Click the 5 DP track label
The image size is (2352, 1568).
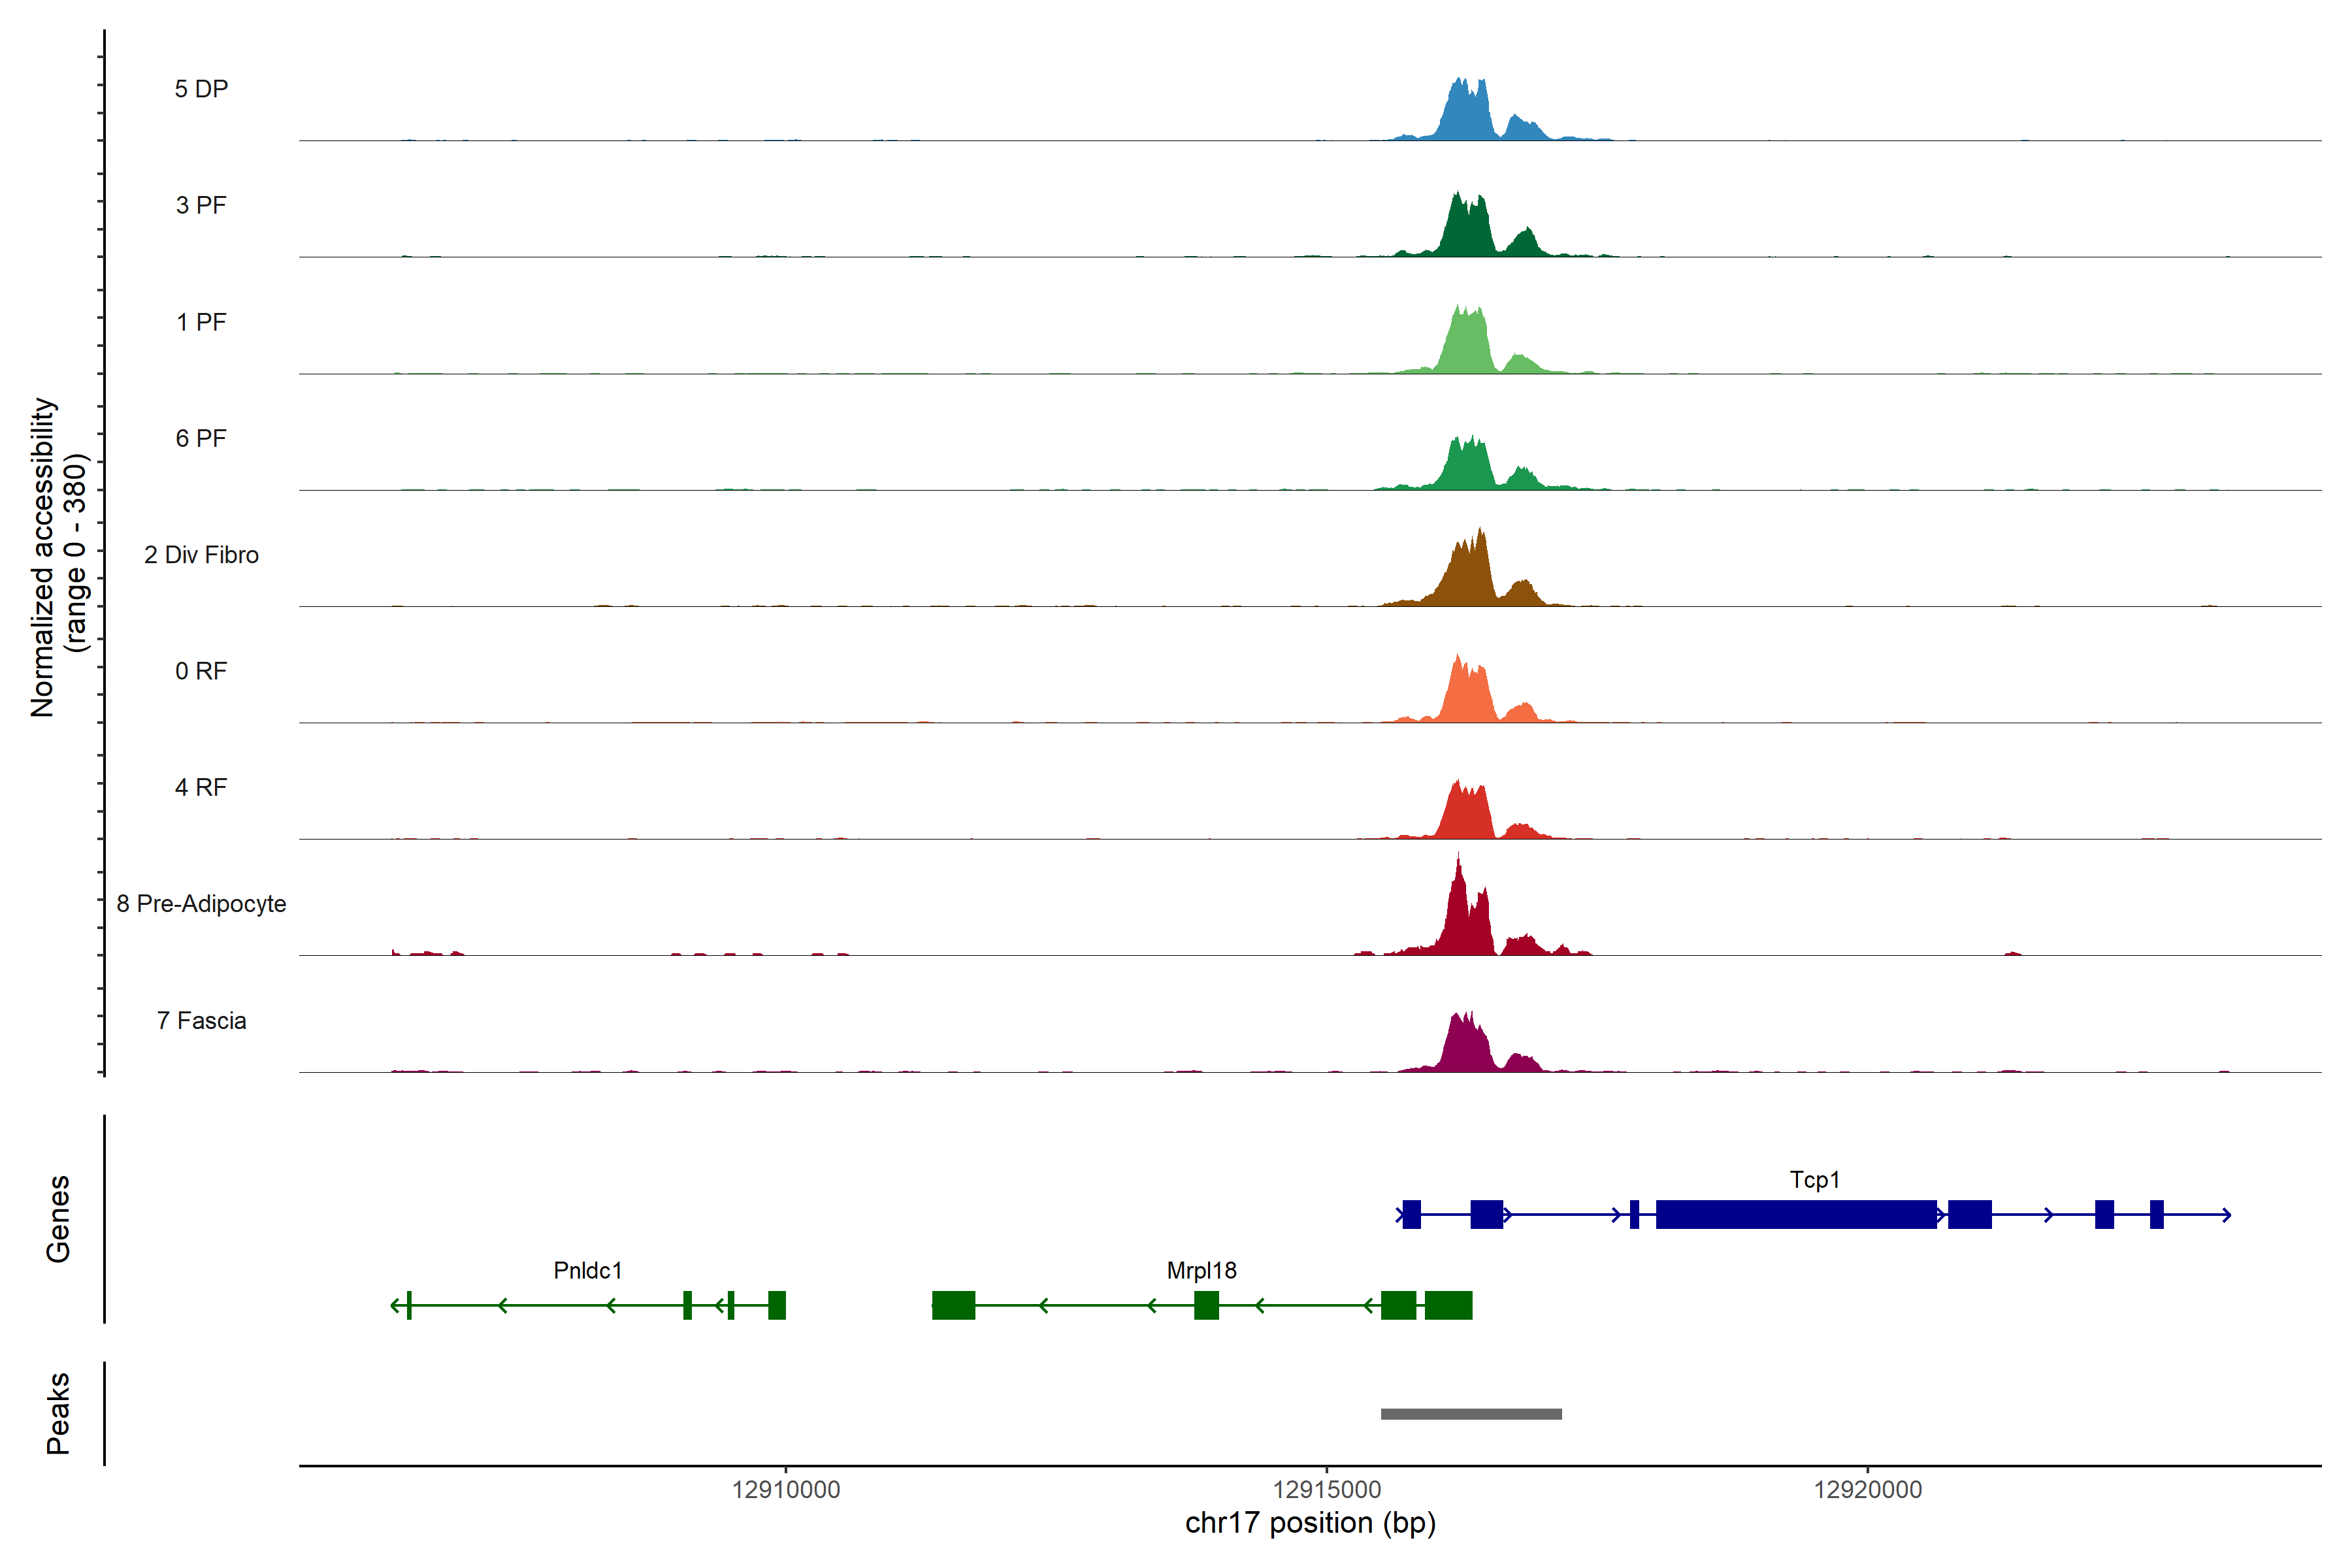[201, 89]
